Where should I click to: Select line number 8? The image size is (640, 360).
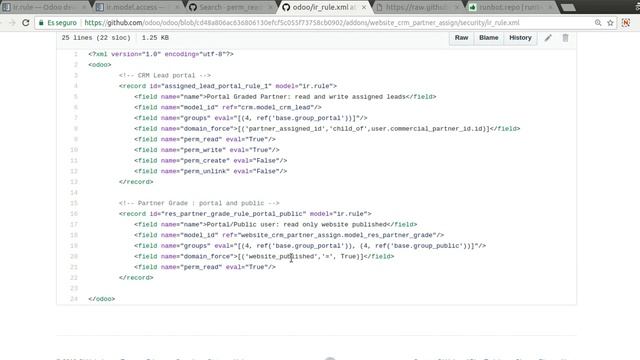pyautogui.click(x=76, y=129)
